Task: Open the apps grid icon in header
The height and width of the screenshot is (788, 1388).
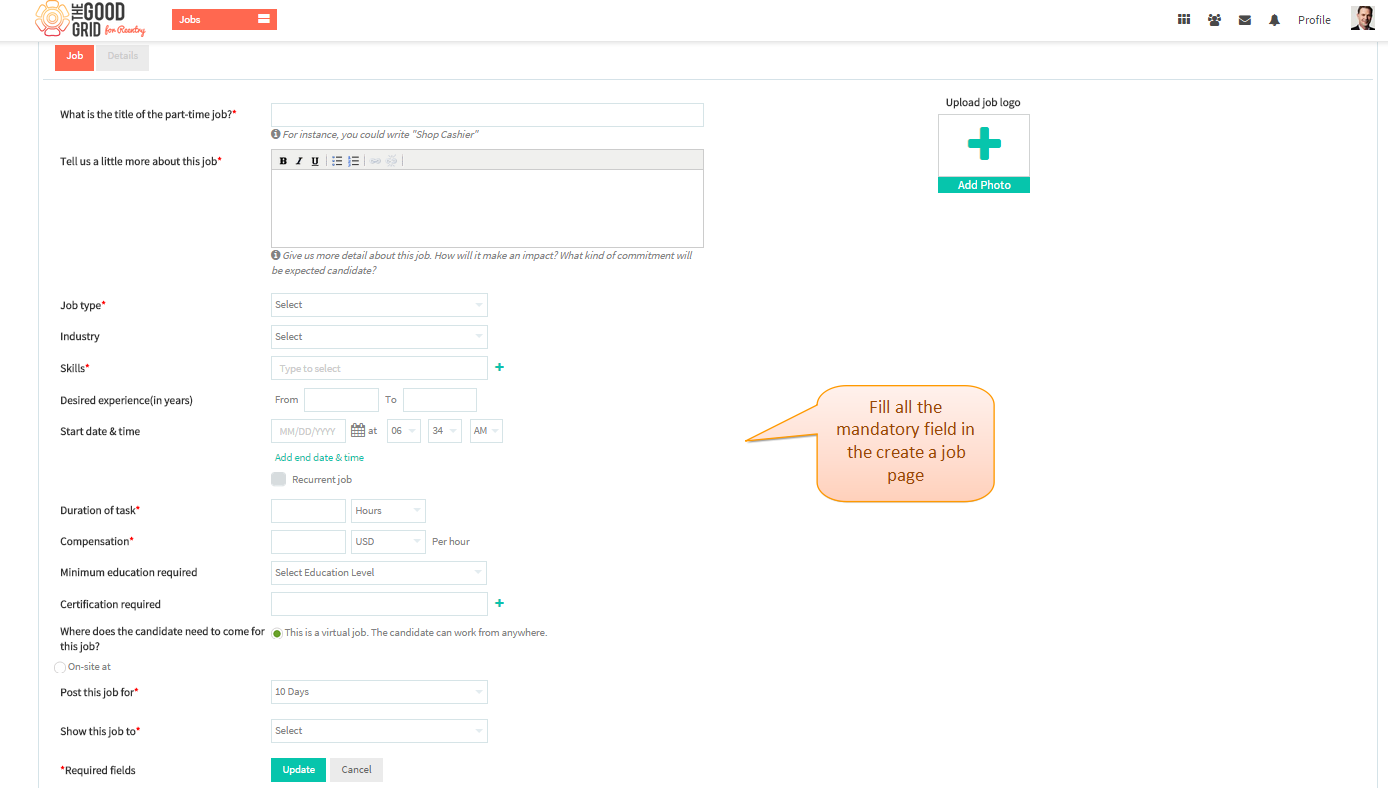Action: (x=1184, y=19)
